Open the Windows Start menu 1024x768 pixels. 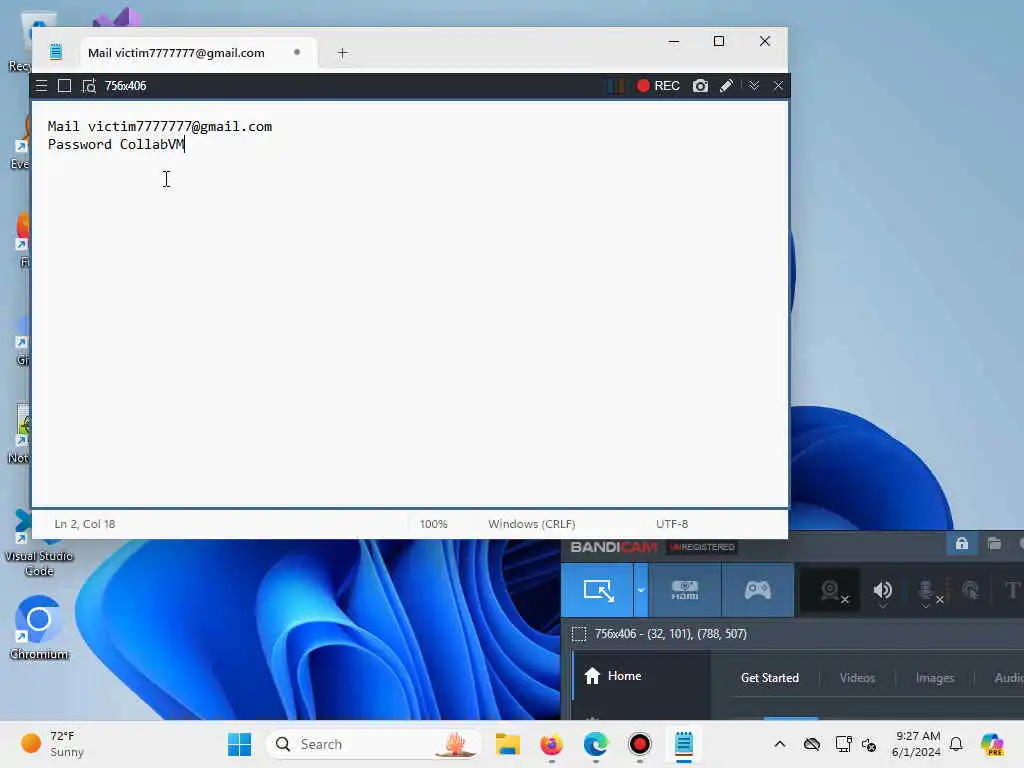(x=239, y=744)
